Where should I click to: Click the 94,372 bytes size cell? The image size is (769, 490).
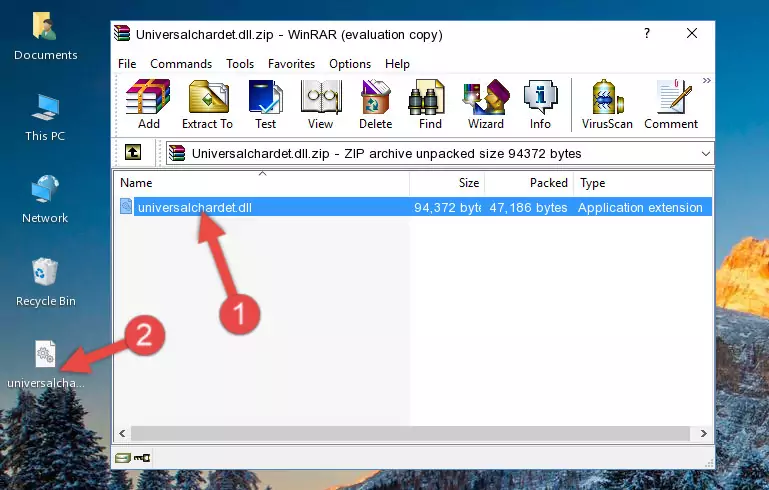447,207
